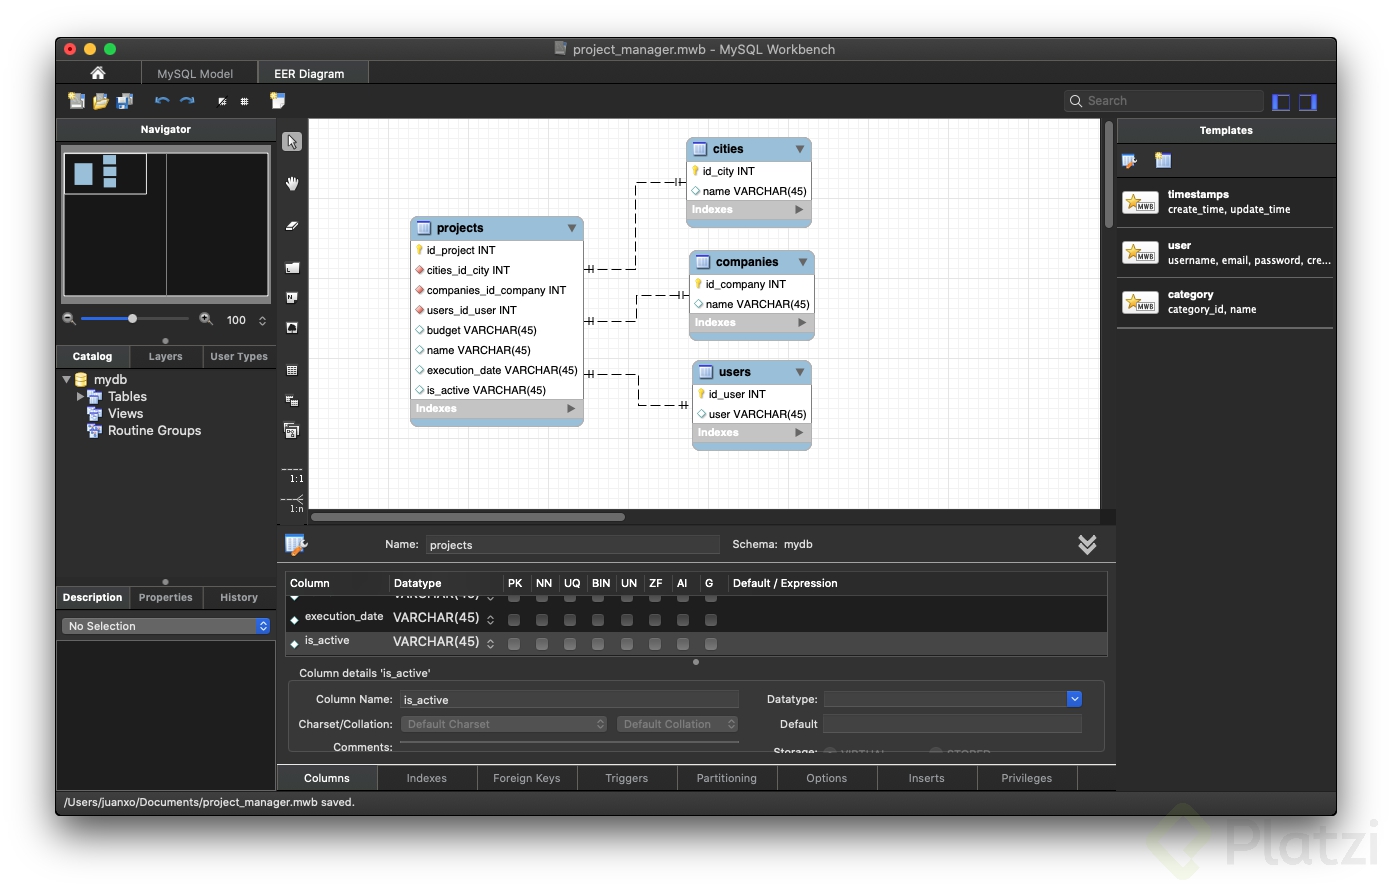
Task: Click the home icon tab
Action: [x=98, y=73]
